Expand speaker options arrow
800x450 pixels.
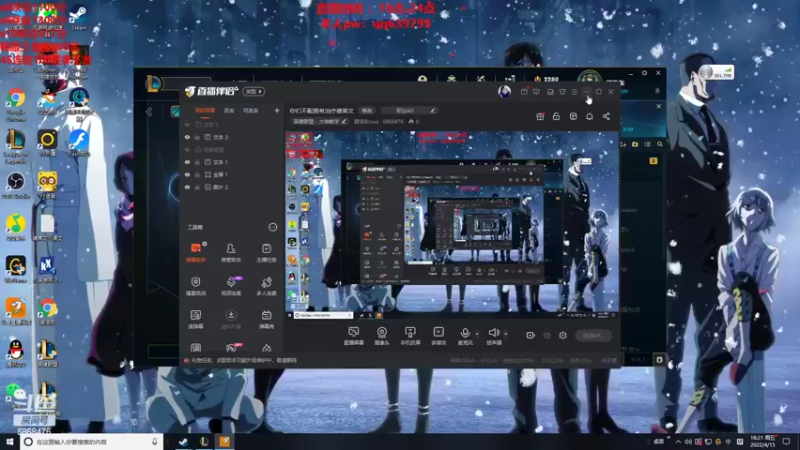506,334
